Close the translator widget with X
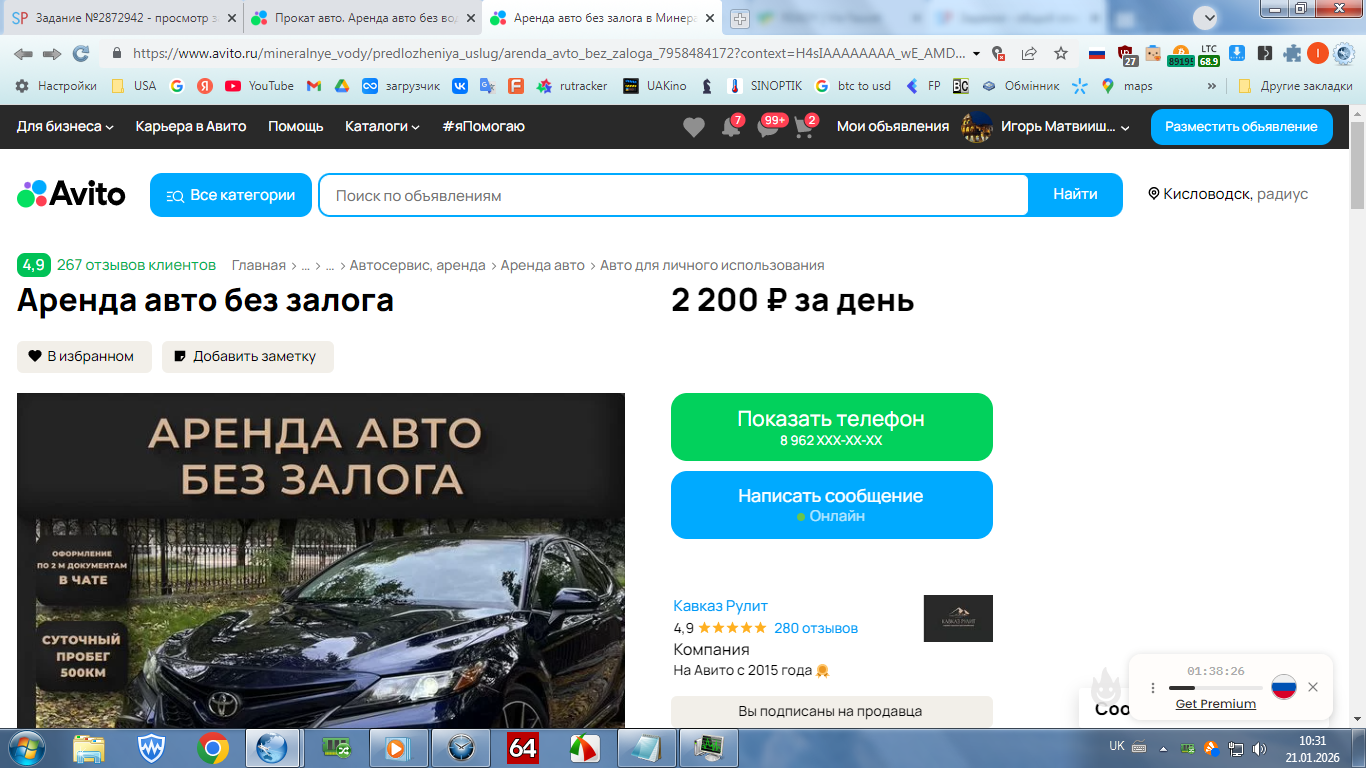The width and height of the screenshot is (1366, 768). click(1313, 687)
